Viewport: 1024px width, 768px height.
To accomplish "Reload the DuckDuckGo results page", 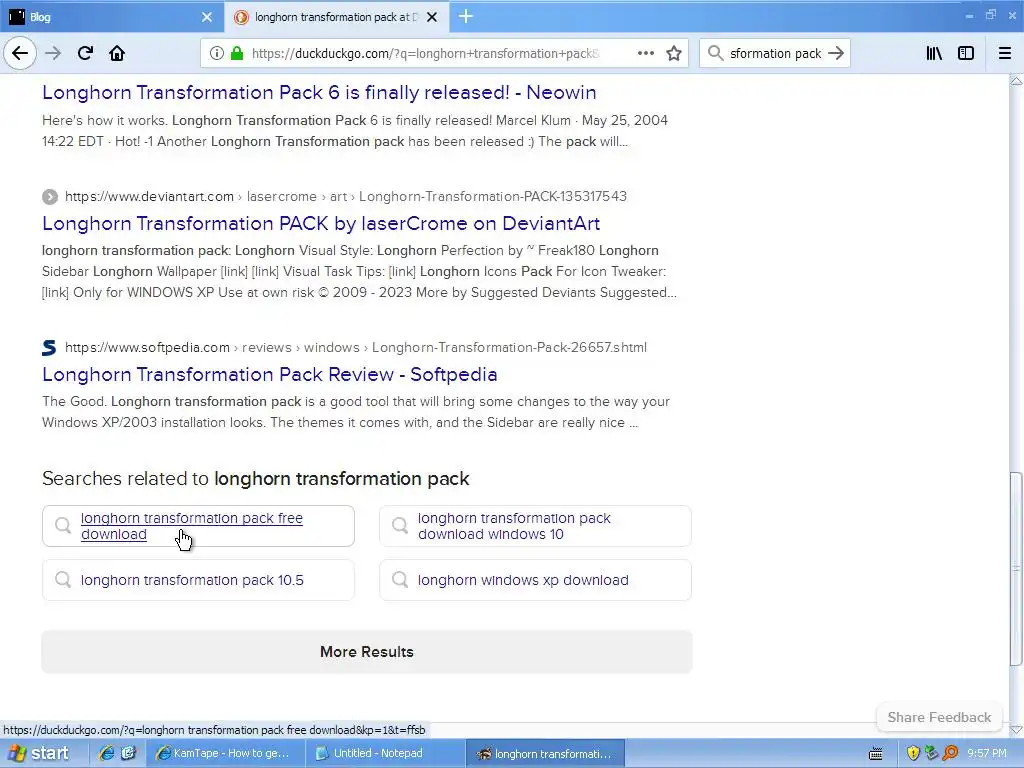I will [85, 53].
